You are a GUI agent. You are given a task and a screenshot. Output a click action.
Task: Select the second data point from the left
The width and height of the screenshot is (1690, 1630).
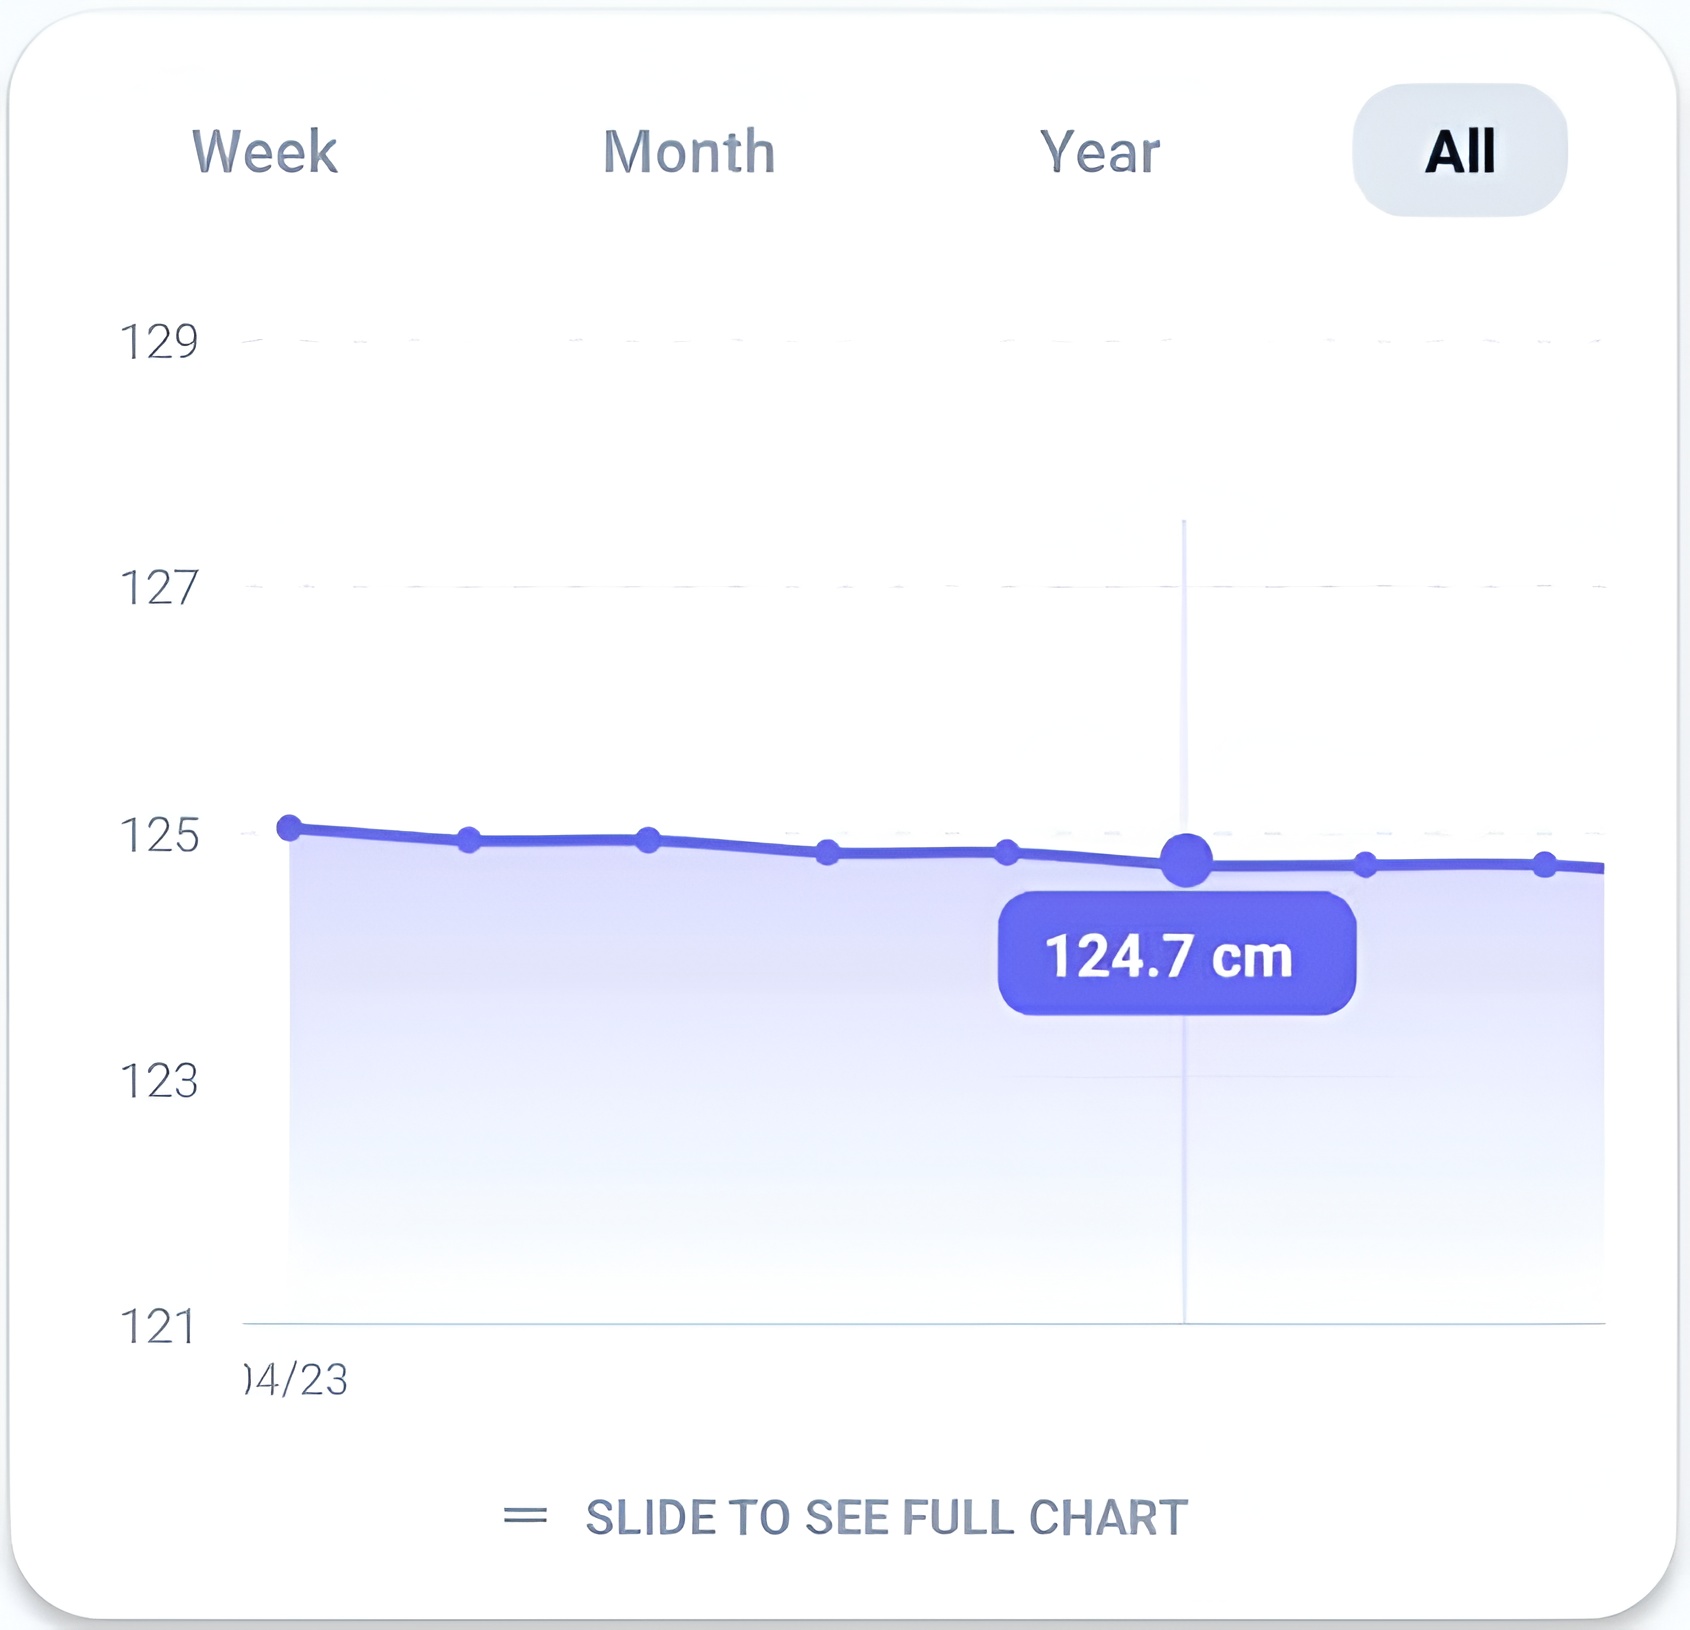point(469,840)
